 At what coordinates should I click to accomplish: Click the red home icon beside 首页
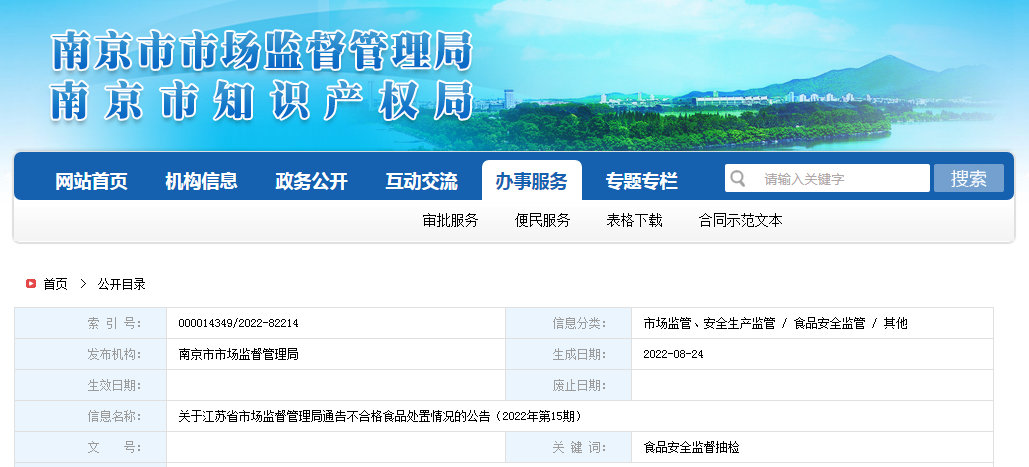pyautogui.click(x=31, y=284)
